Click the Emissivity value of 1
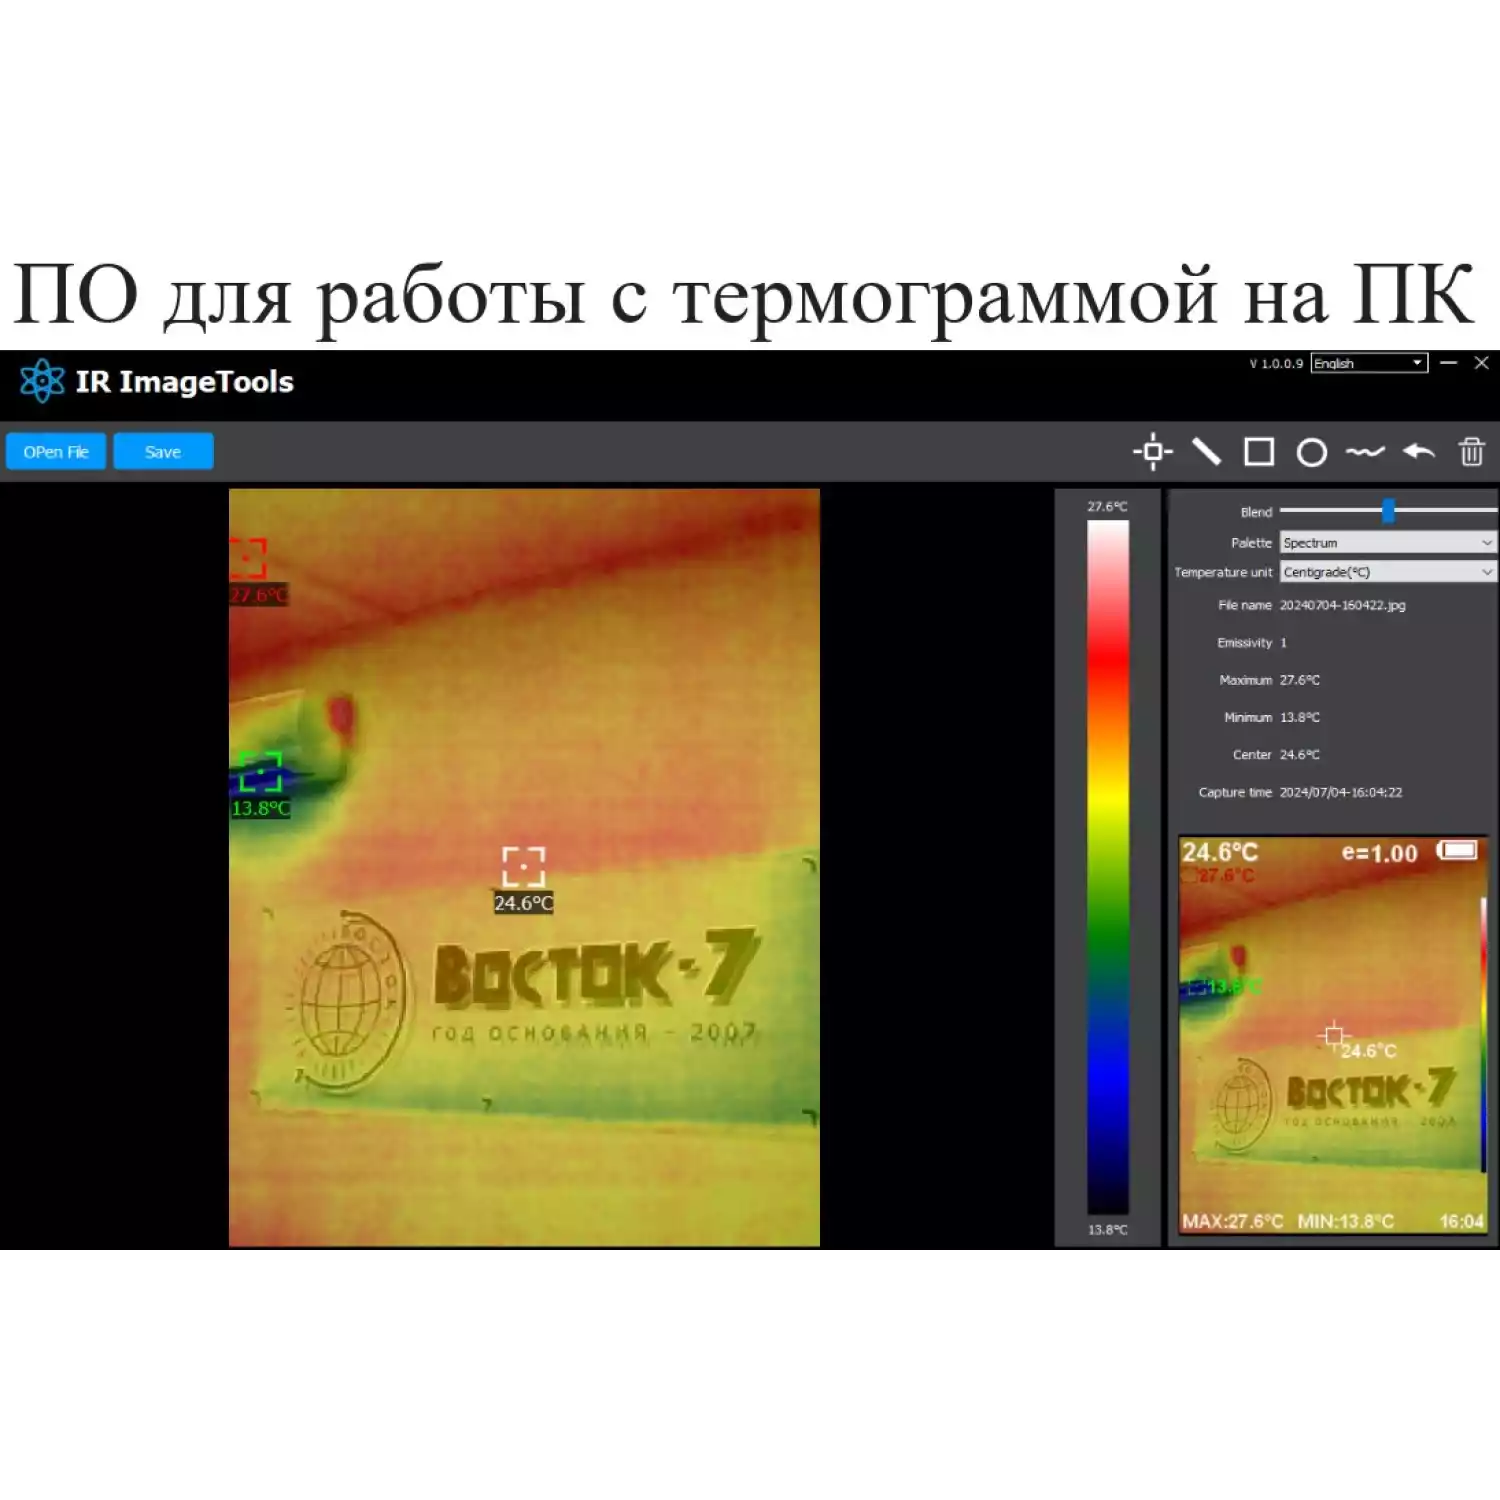 1285,643
